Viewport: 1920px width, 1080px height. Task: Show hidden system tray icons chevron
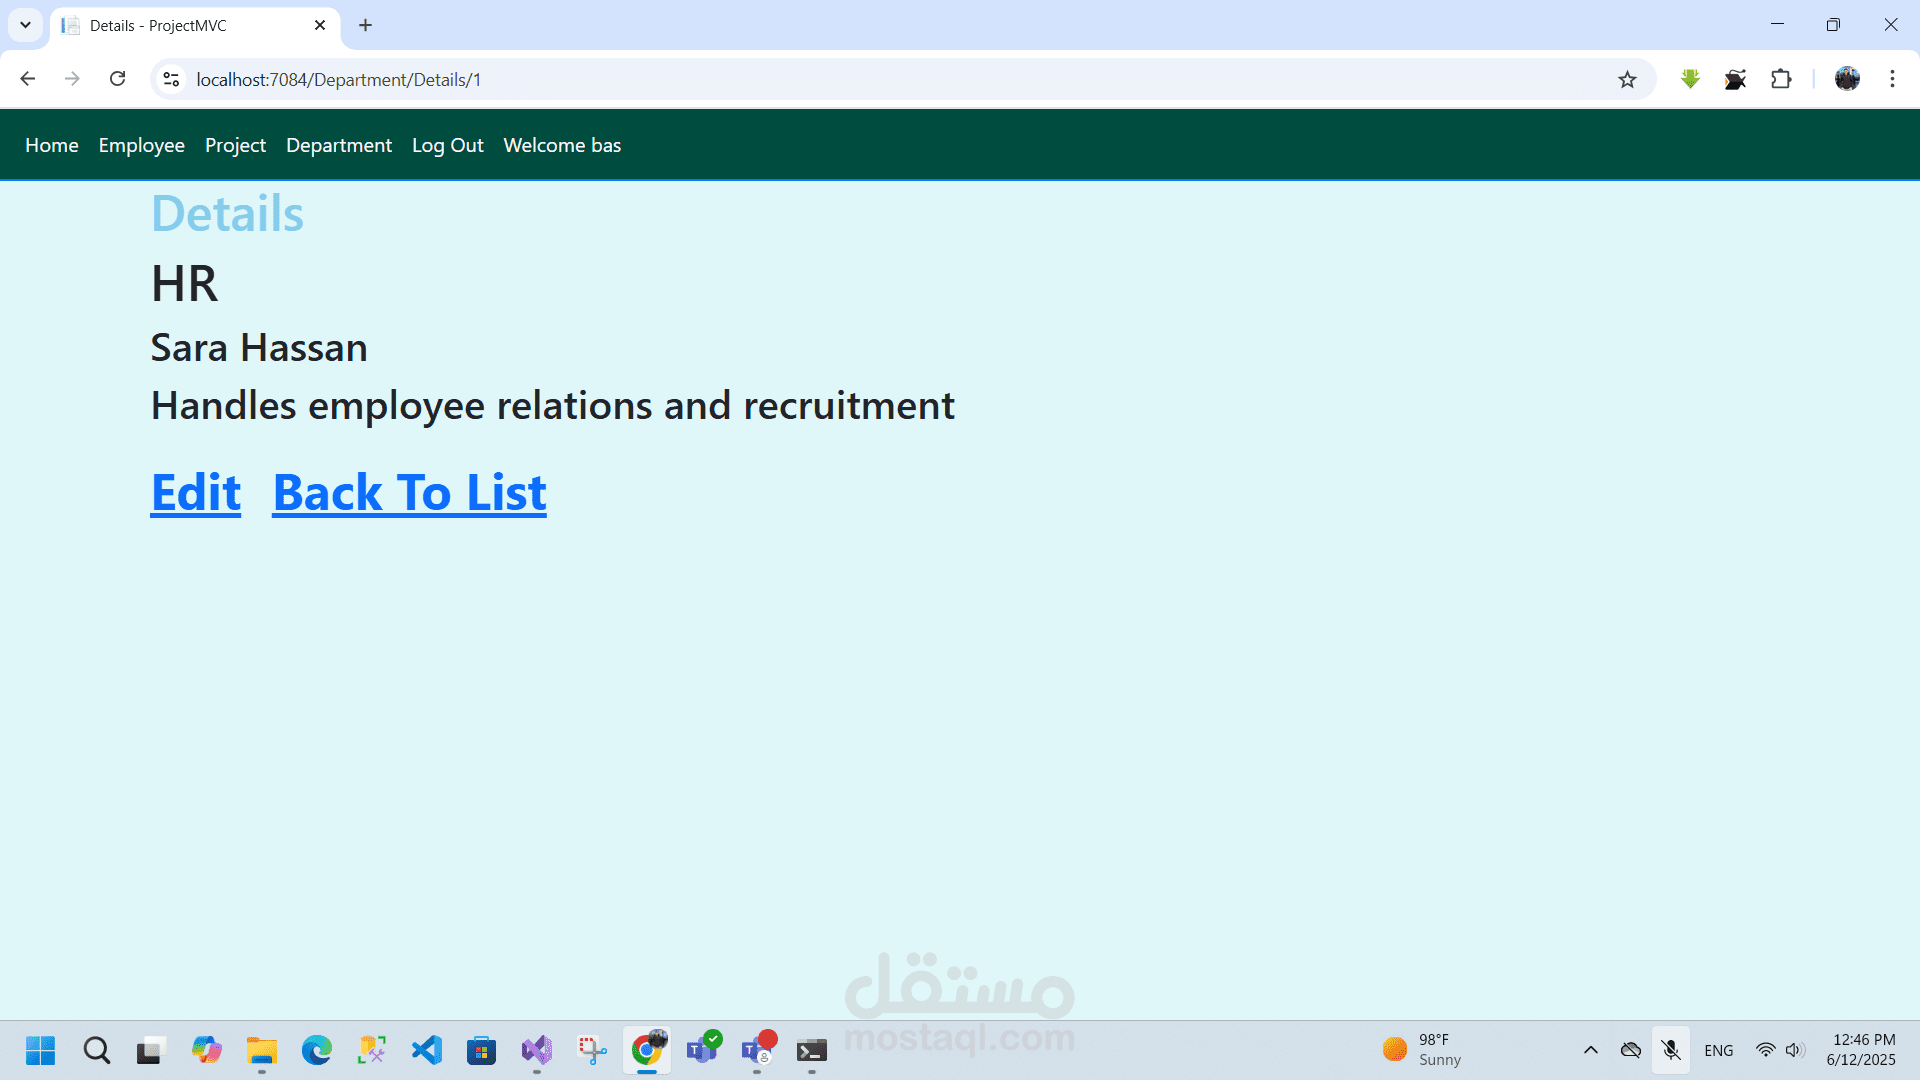coord(1590,1050)
